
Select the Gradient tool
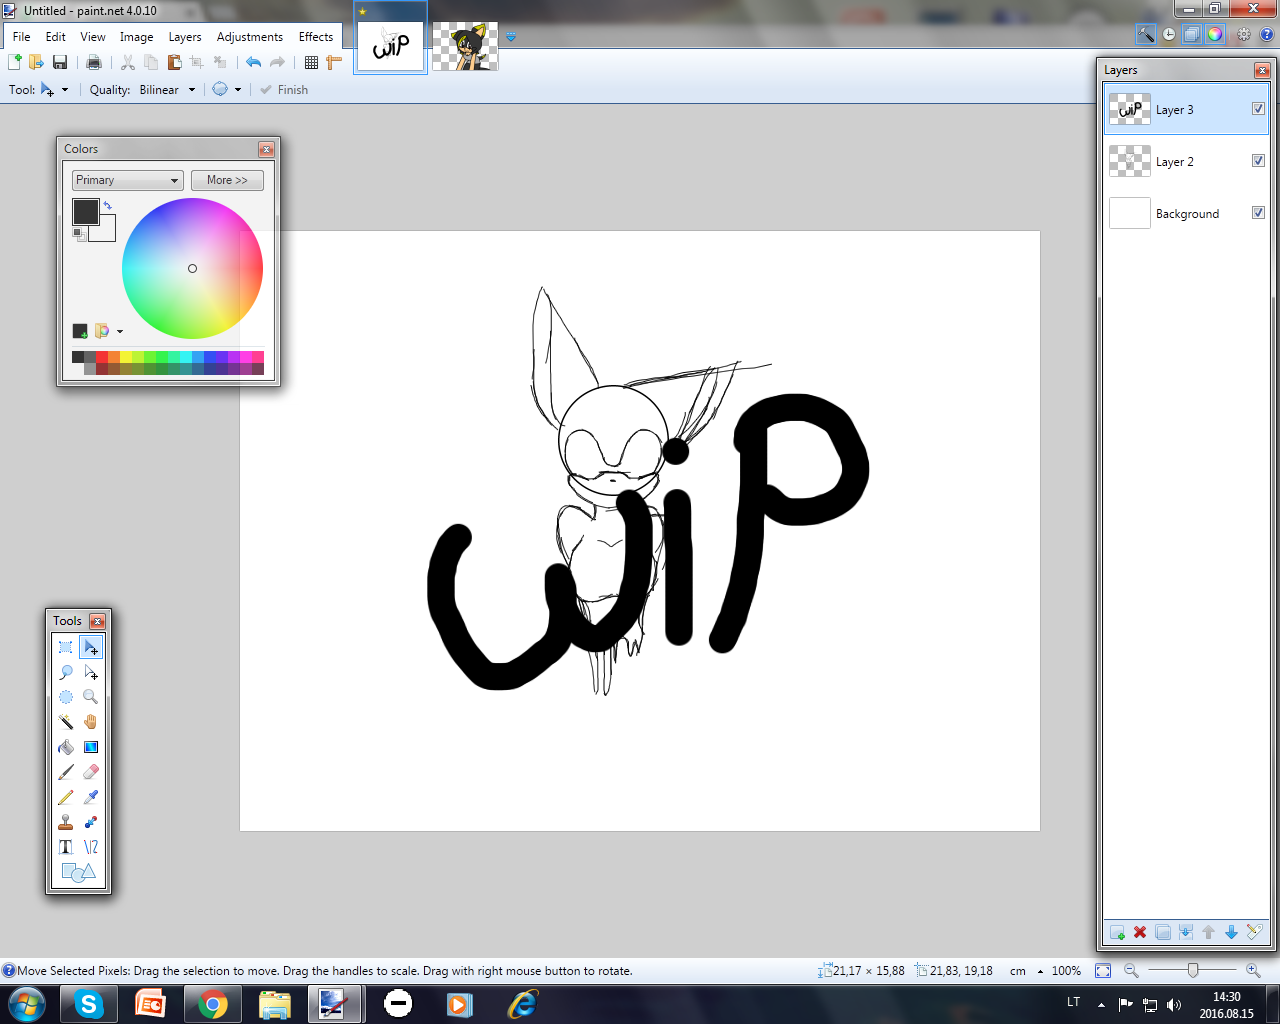[91, 747]
